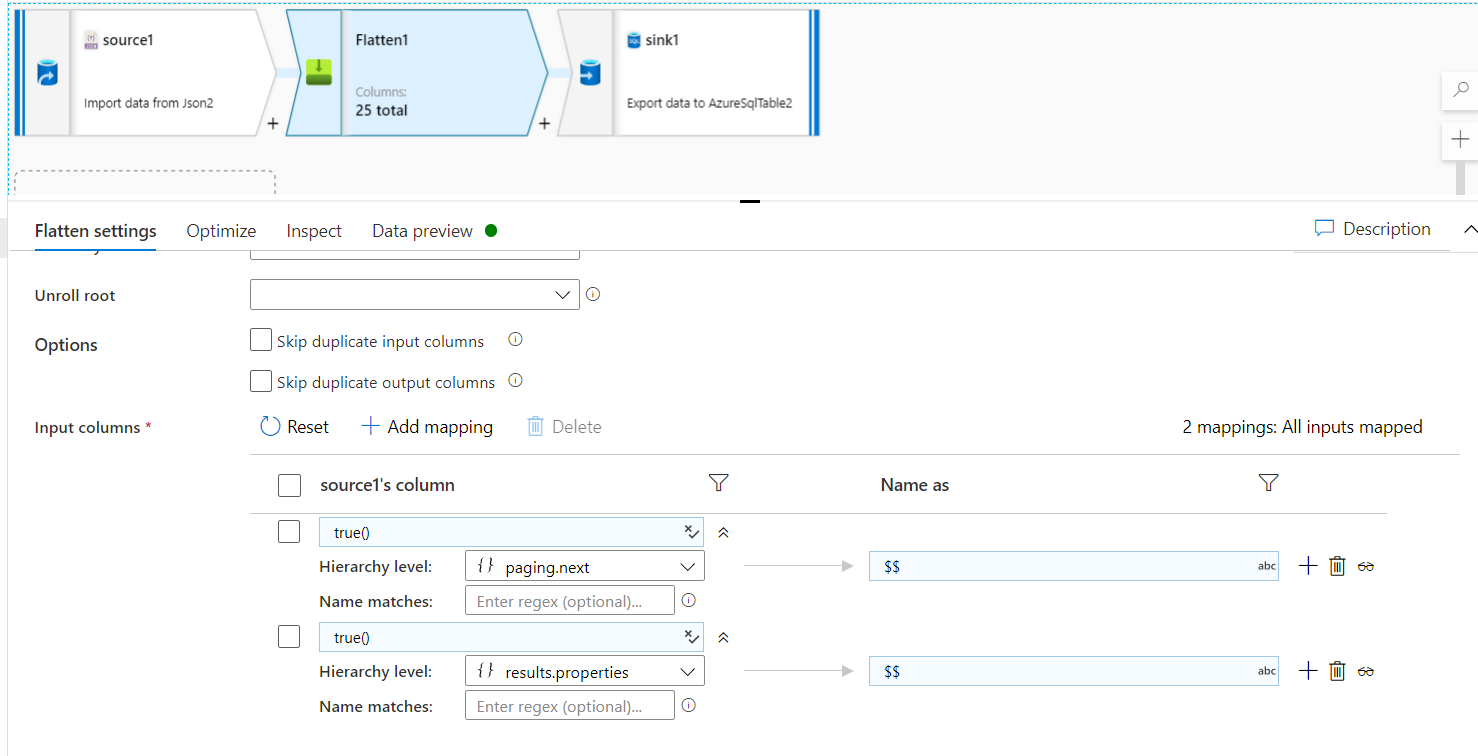Select all mappings with the header checkbox
Viewport: 1478px width, 756px height.
point(289,485)
